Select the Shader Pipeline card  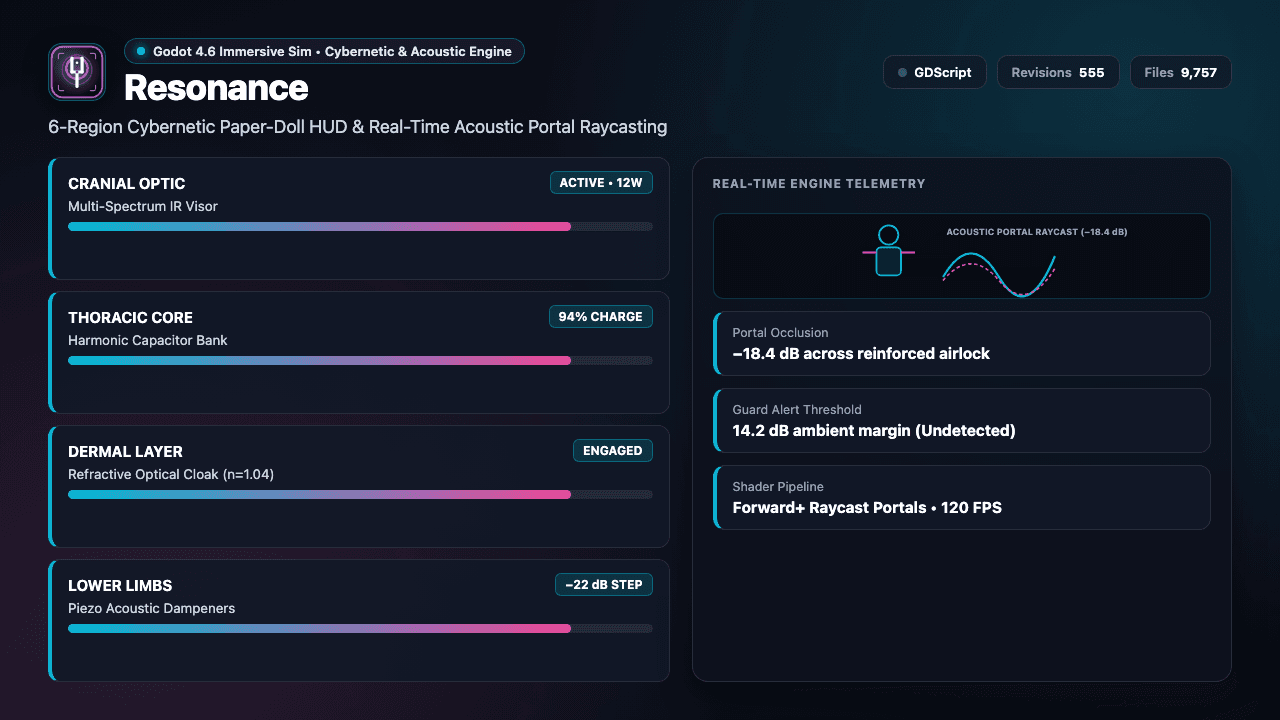[x=962, y=498]
